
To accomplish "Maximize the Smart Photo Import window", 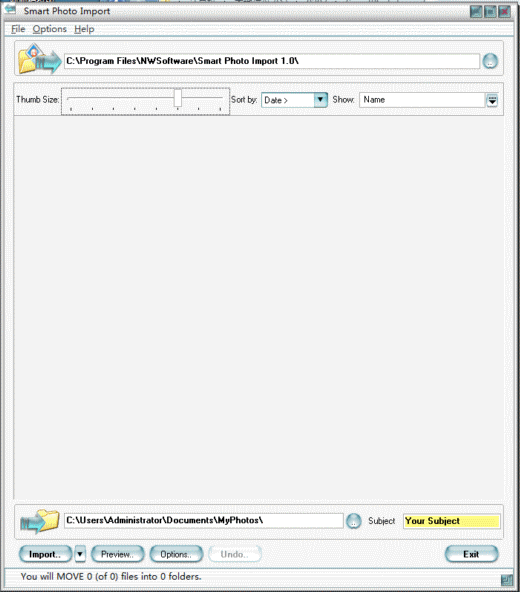I will [x=490, y=12].
